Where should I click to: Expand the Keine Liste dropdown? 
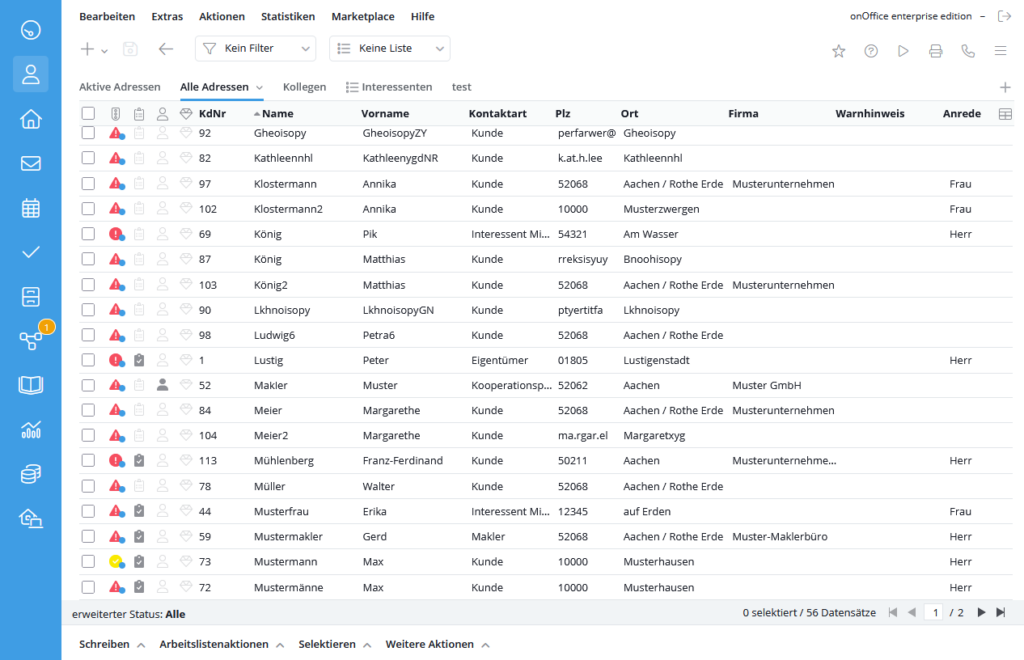point(389,49)
